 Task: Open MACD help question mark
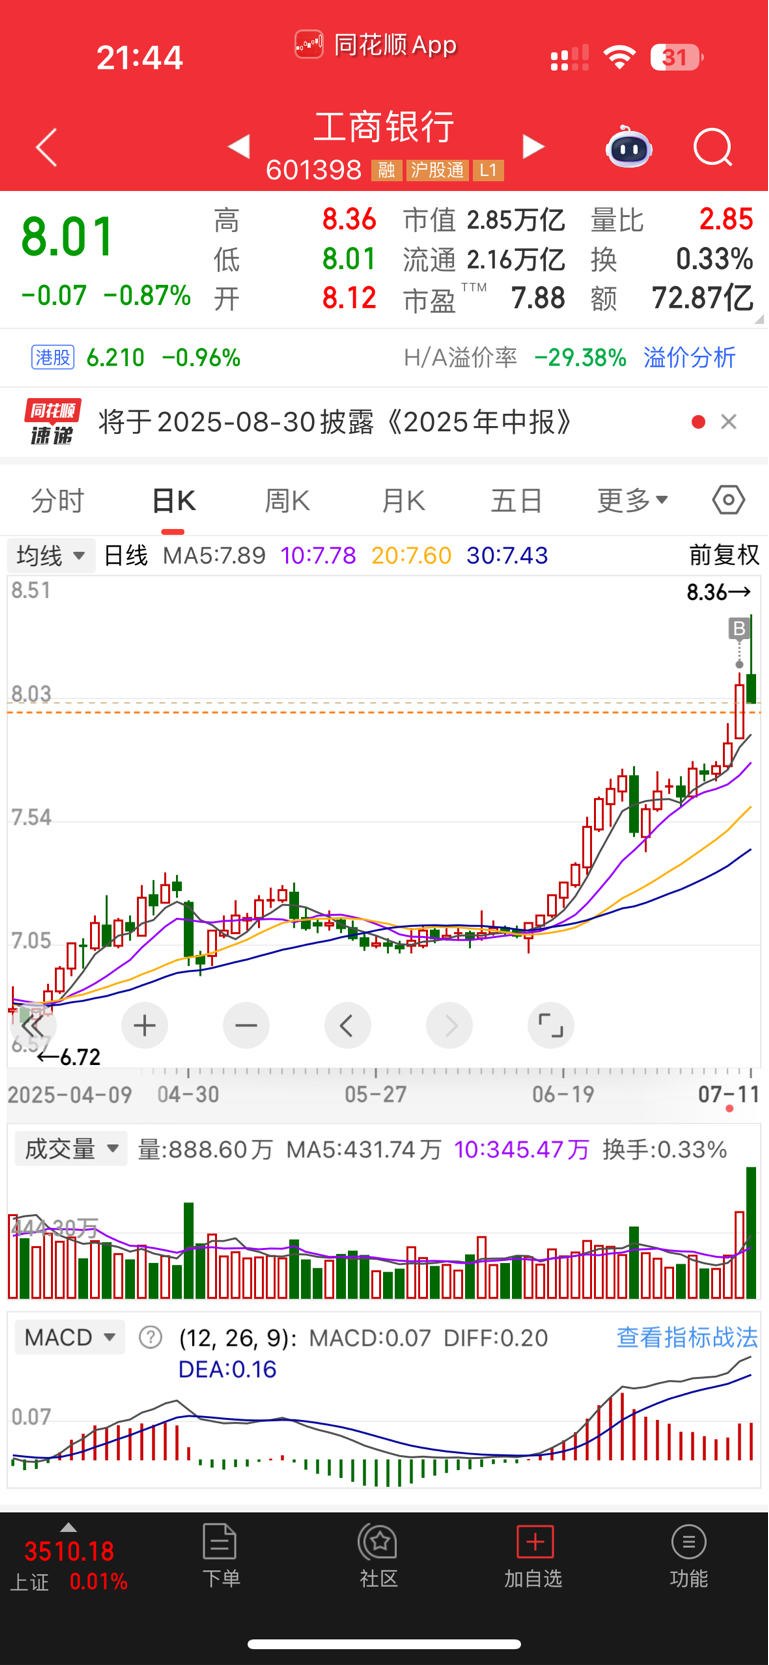point(151,1337)
